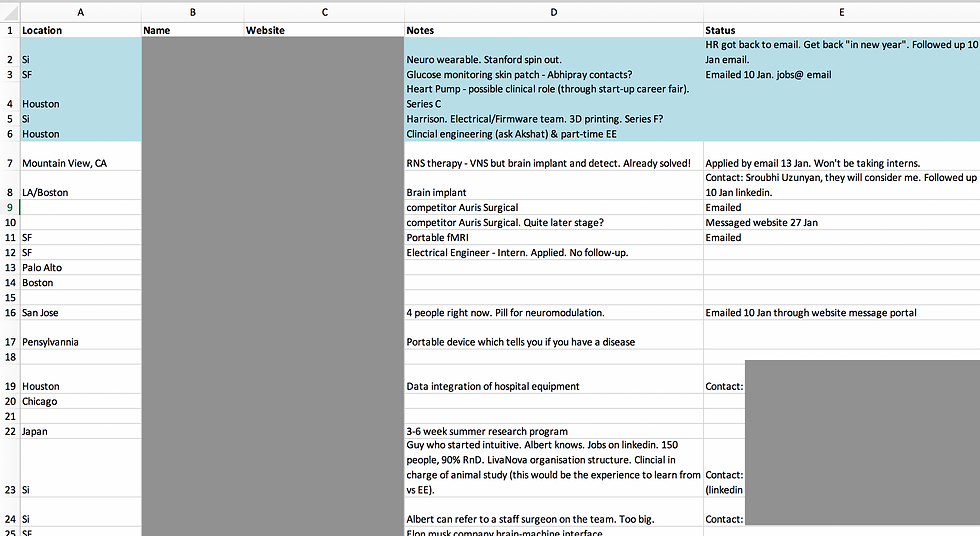The image size is (980, 536).
Task: Select 'SF' location cell in row 11
Action: 81,237
